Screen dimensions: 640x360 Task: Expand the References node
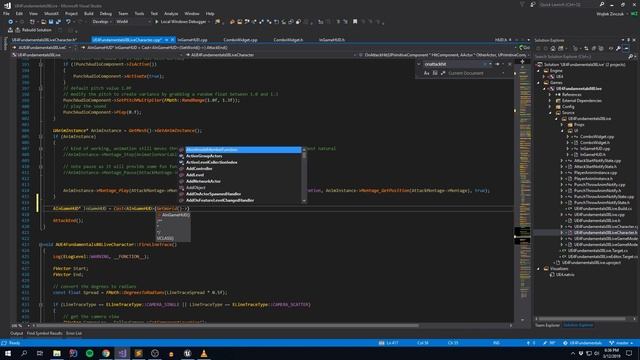550,94
